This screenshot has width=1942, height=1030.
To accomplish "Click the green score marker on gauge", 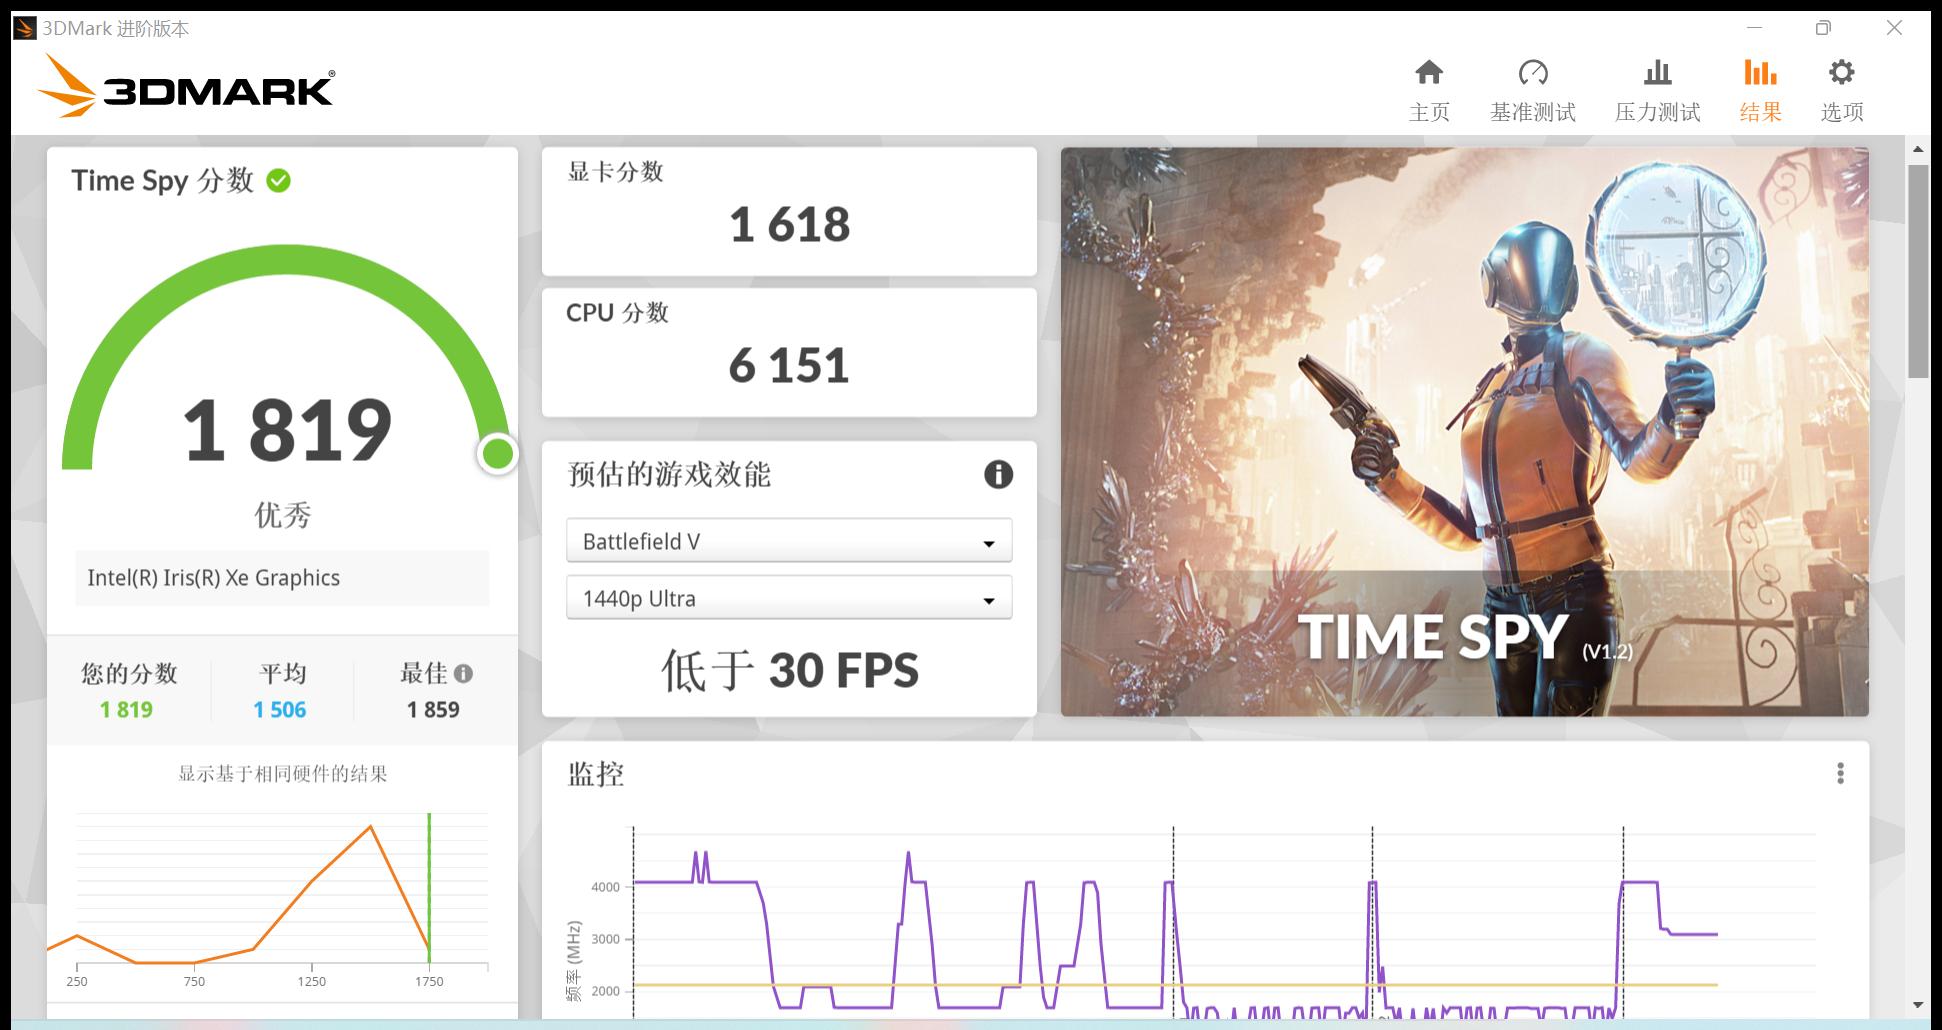I will pos(497,454).
